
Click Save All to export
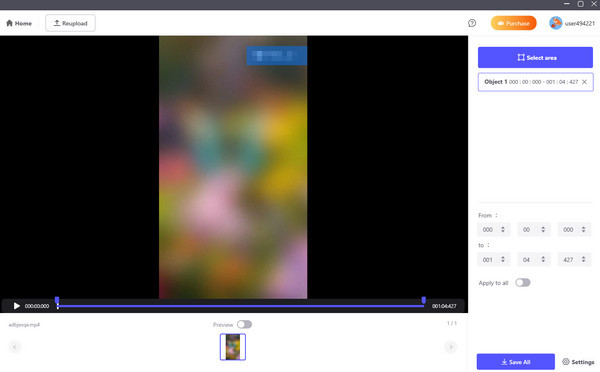pos(515,362)
